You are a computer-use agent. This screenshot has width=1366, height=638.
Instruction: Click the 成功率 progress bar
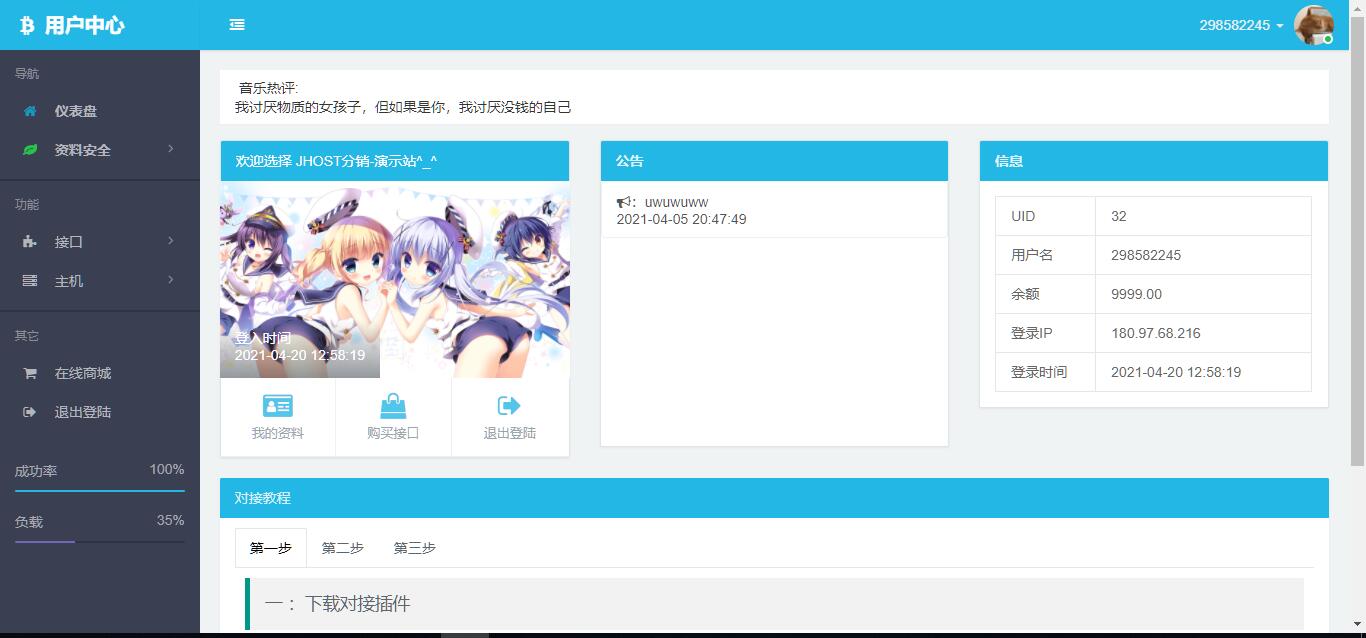(x=100, y=491)
